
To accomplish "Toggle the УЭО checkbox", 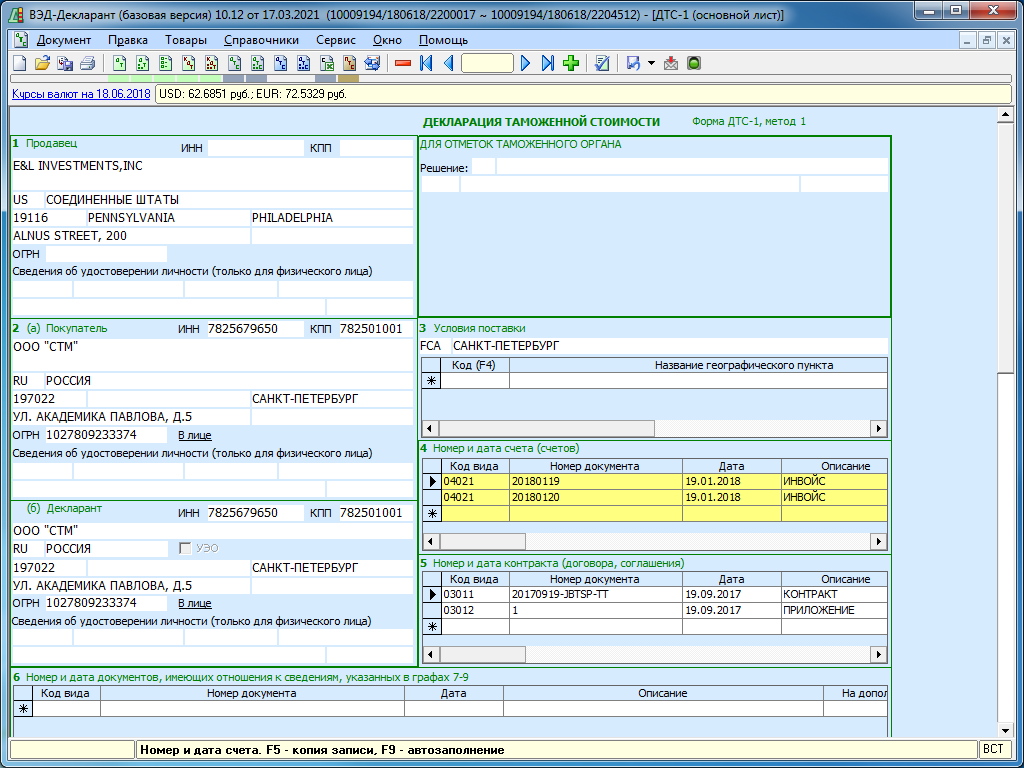I will coord(184,549).
